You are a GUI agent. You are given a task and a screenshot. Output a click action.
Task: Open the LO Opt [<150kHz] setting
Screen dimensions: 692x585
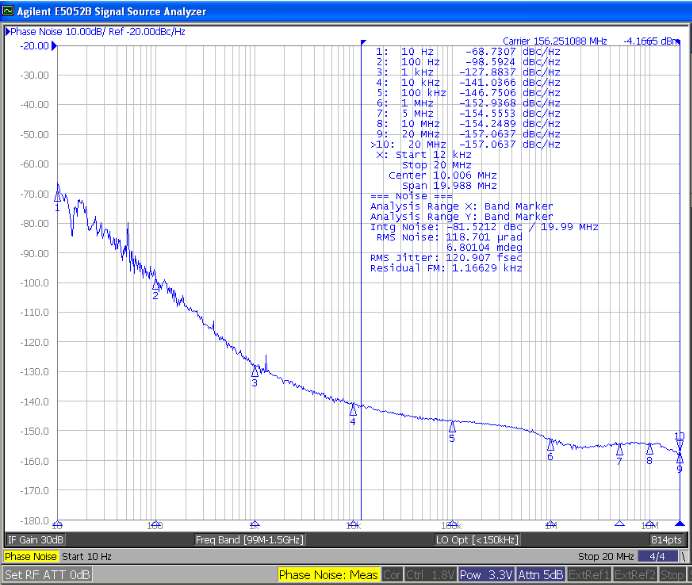click(477, 539)
